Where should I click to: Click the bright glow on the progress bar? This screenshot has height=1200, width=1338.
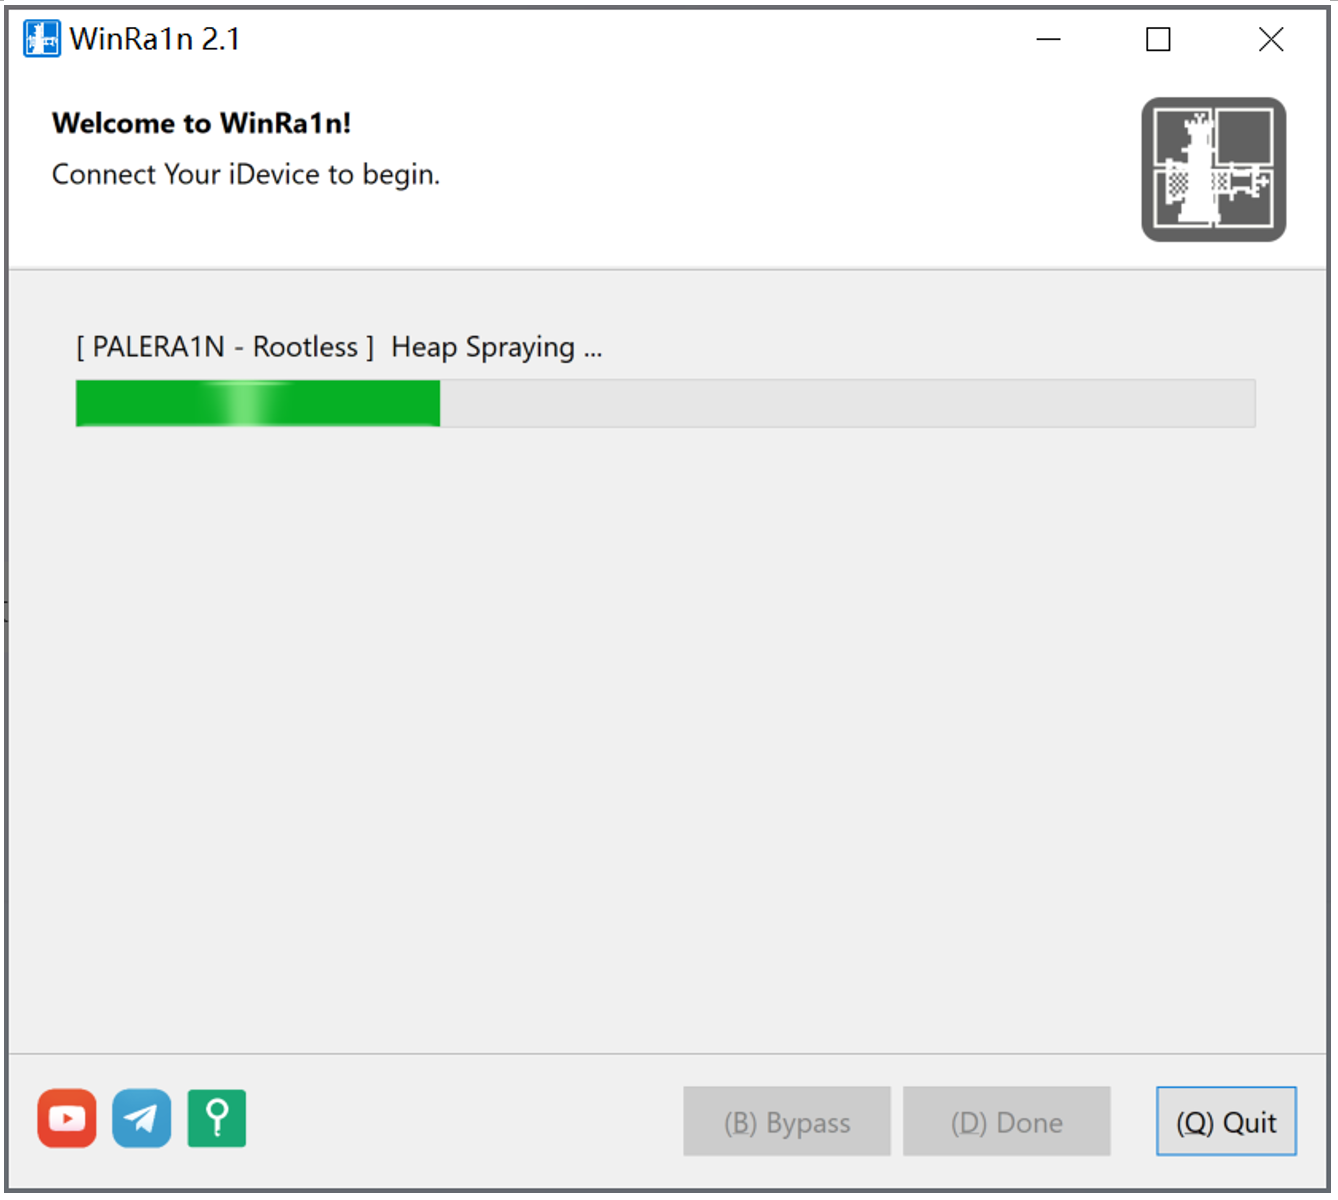[245, 403]
